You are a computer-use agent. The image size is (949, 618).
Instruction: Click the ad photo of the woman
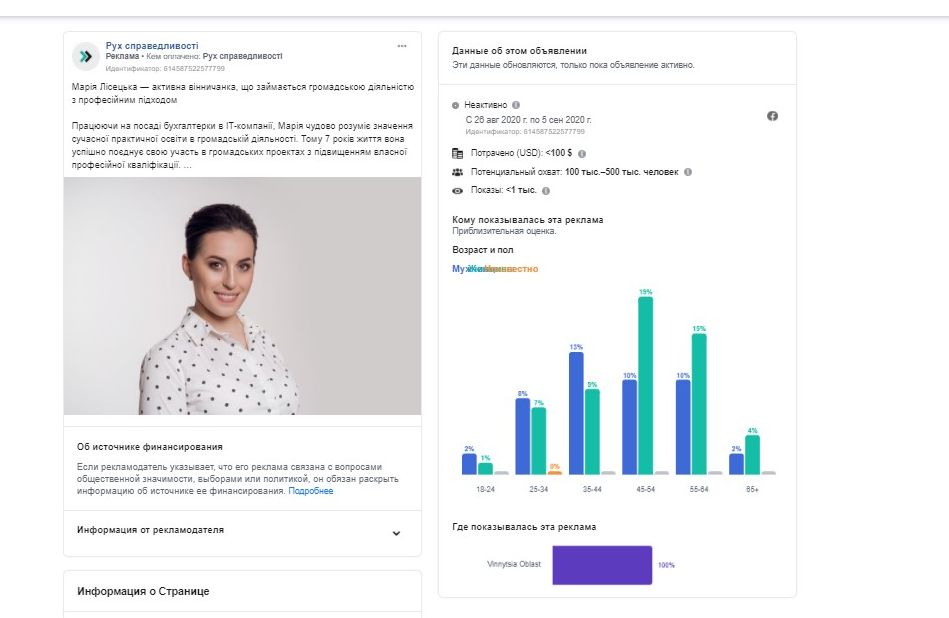point(242,296)
